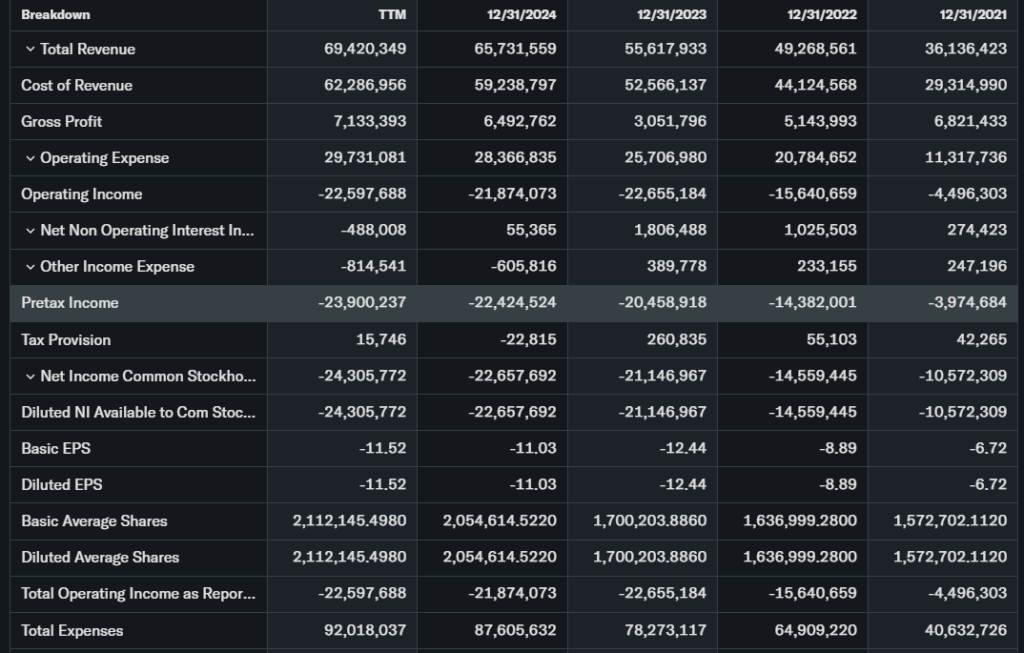This screenshot has height=653, width=1024.
Task: Click the Diluted Average Shares row label
Action: click(98, 557)
